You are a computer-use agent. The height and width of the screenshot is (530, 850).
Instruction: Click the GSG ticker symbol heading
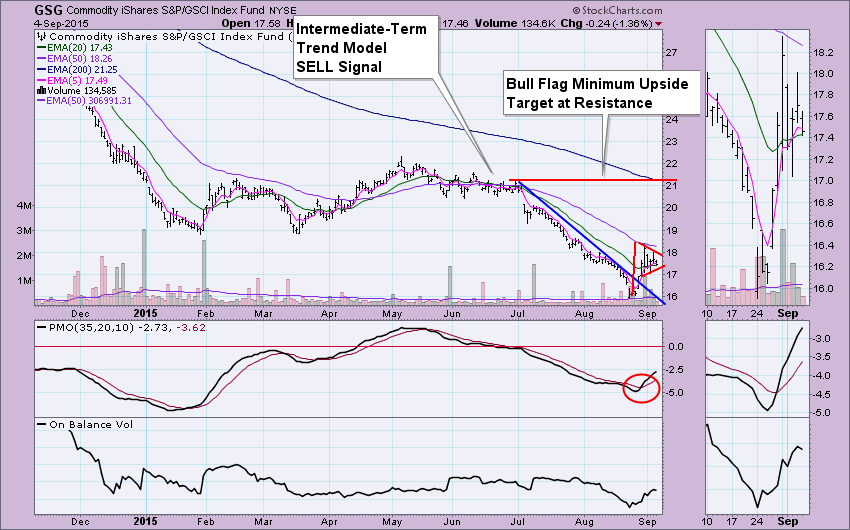(x=48, y=10)
